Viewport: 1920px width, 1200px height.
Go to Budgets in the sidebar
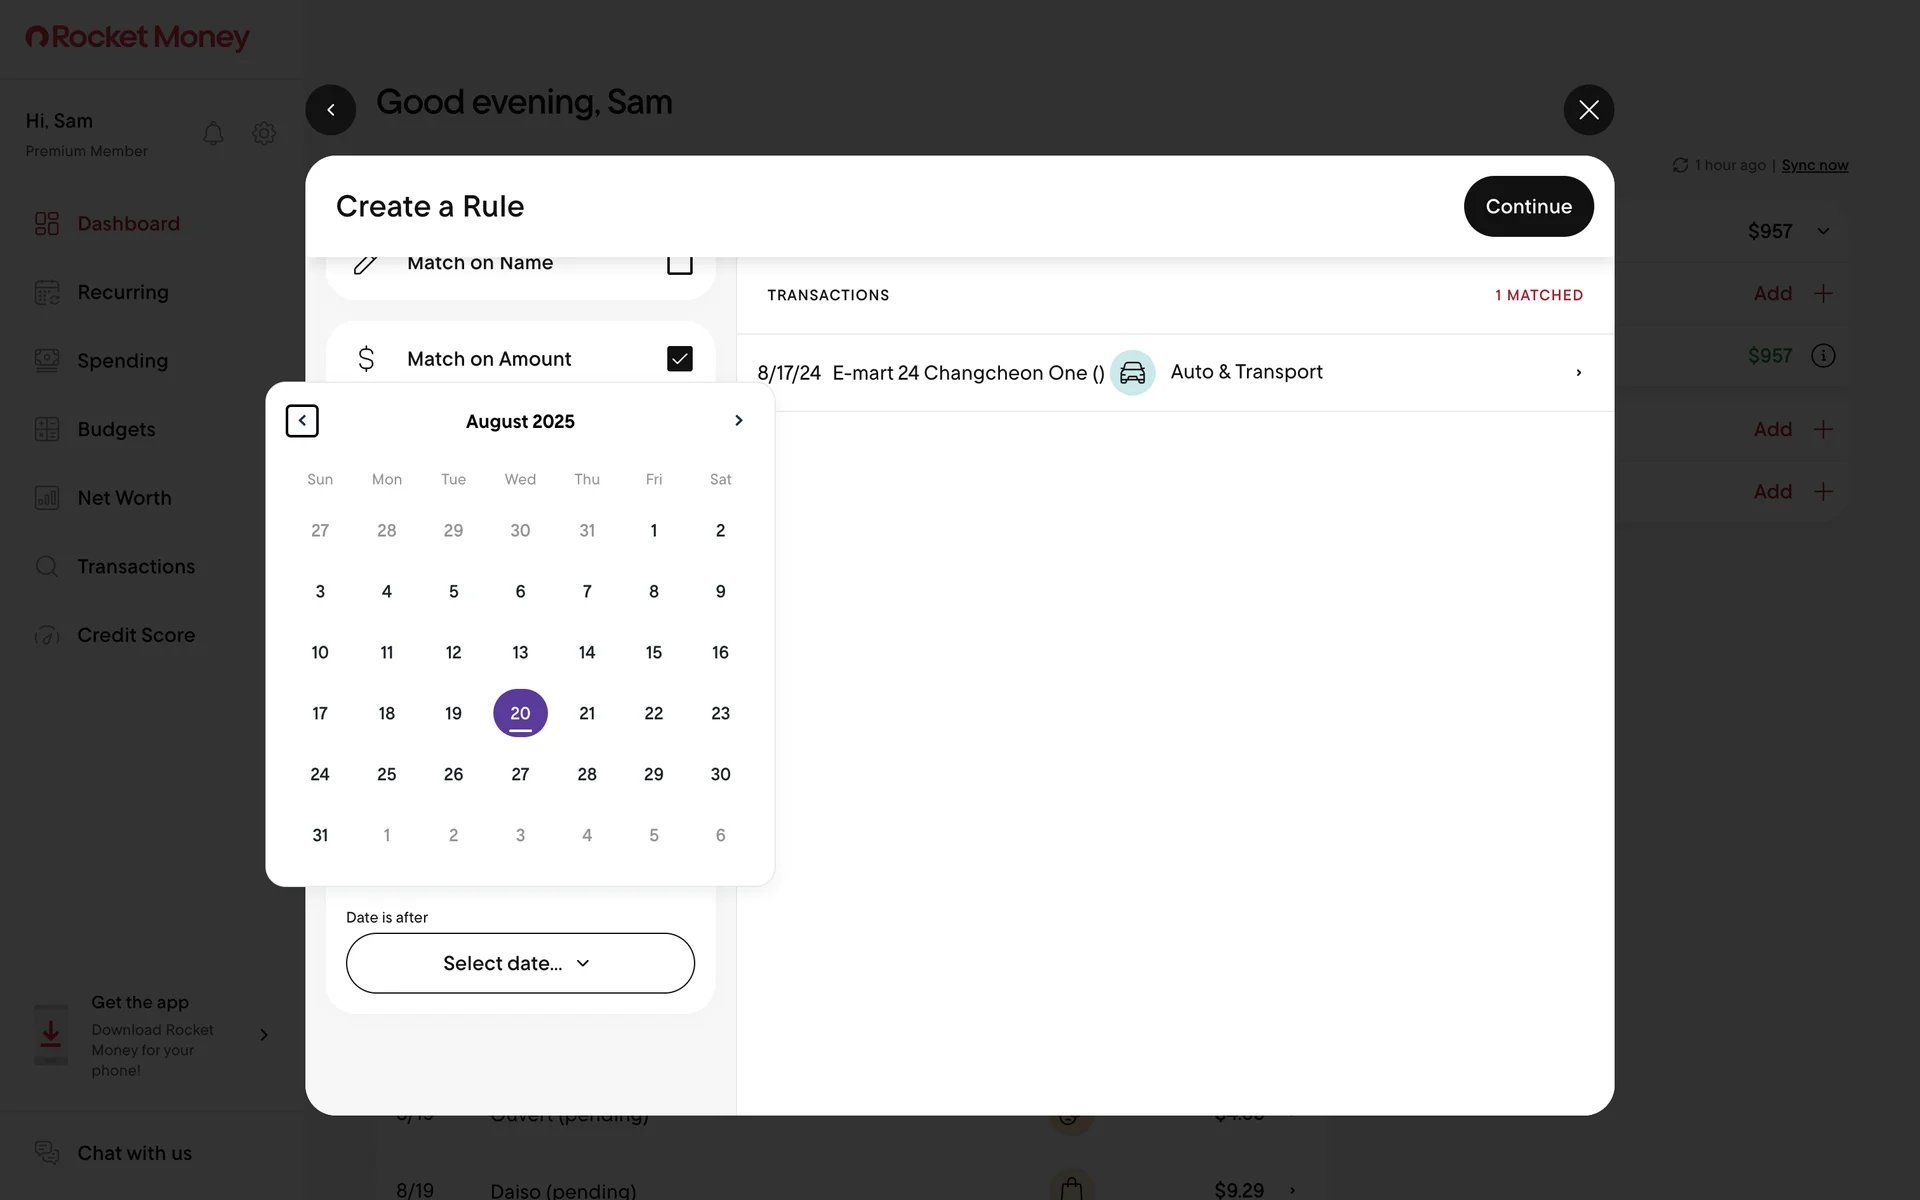pos(116,430)
